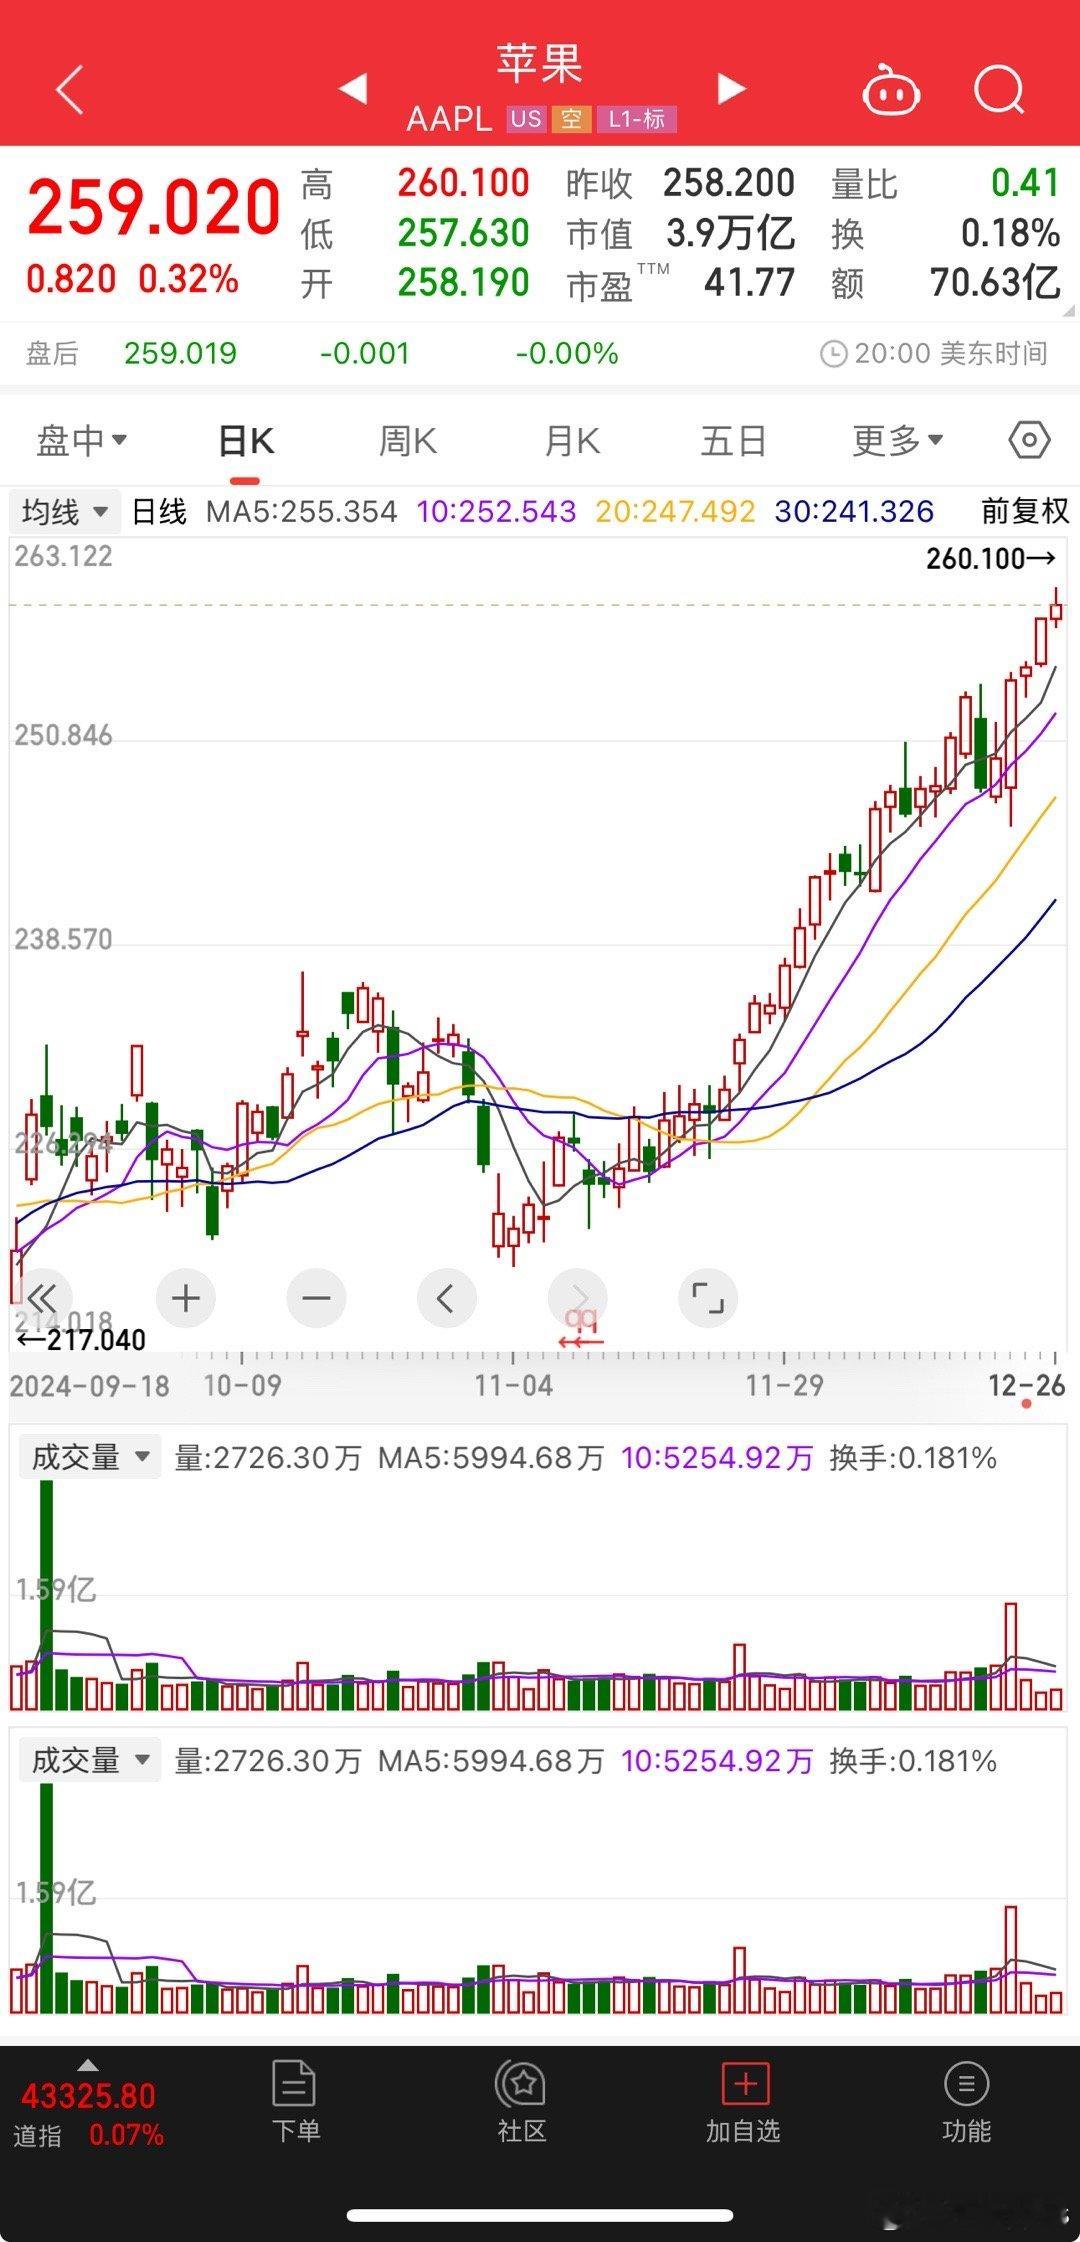Tap the 0.18% turnover rate in header
This screenshot has height=2242, width=1080.
pyautogui.click(x=1010, y=233)
